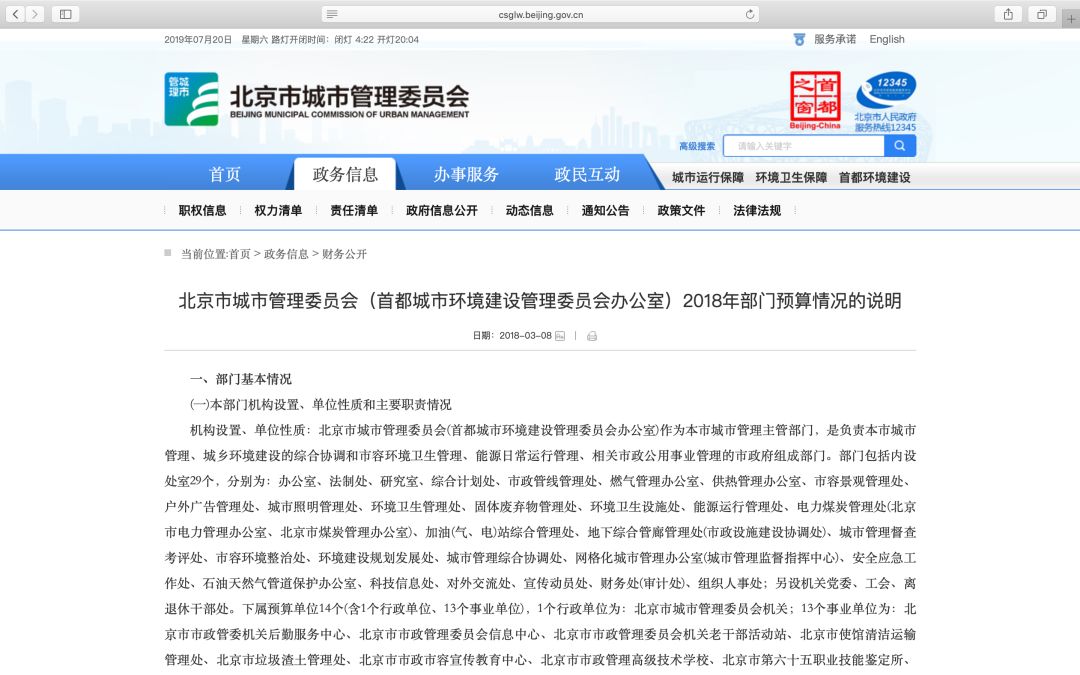
Task: Toggle the Safari sidebar button
Action: (65, 14)
